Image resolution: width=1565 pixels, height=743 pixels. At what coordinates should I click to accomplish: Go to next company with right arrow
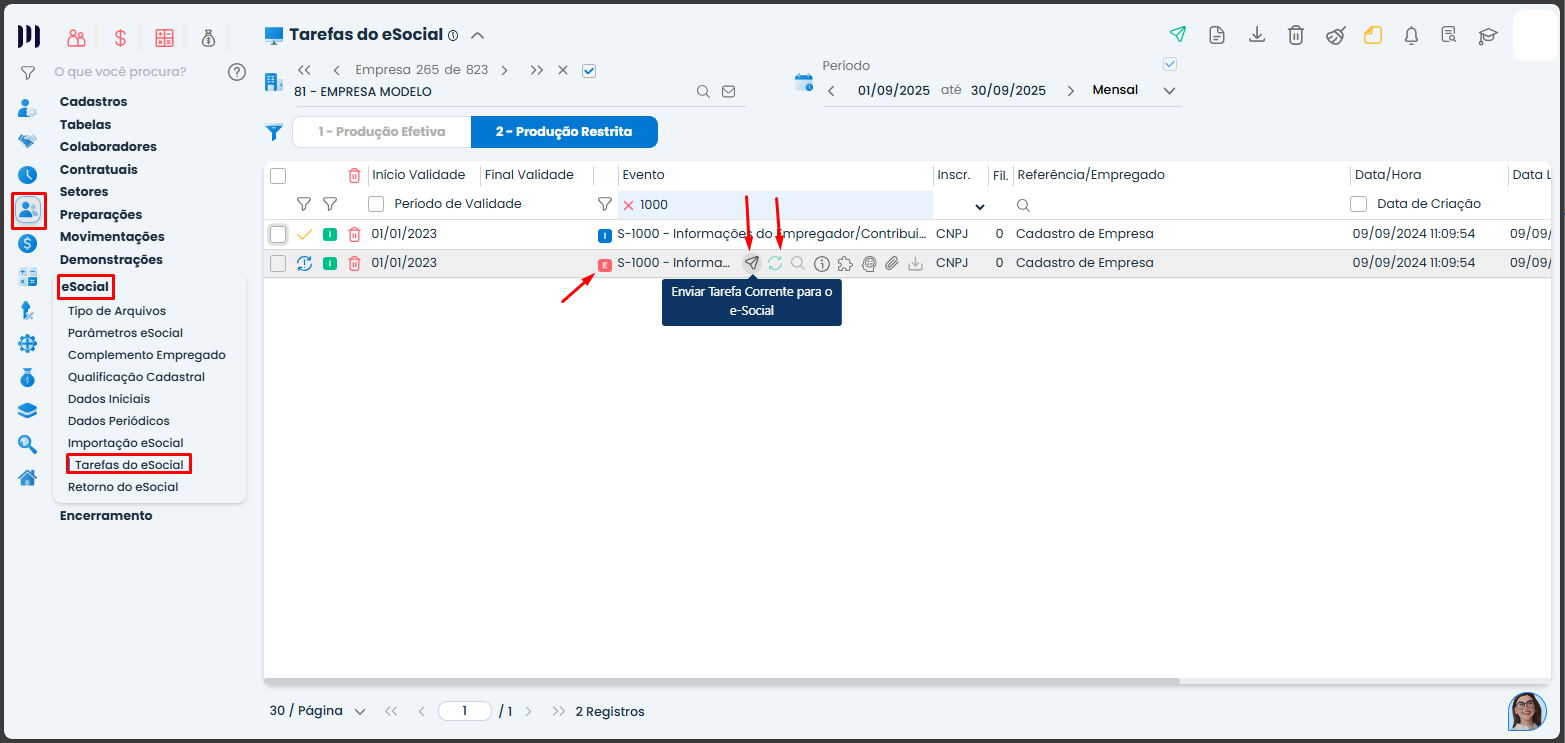pos(505,70)
